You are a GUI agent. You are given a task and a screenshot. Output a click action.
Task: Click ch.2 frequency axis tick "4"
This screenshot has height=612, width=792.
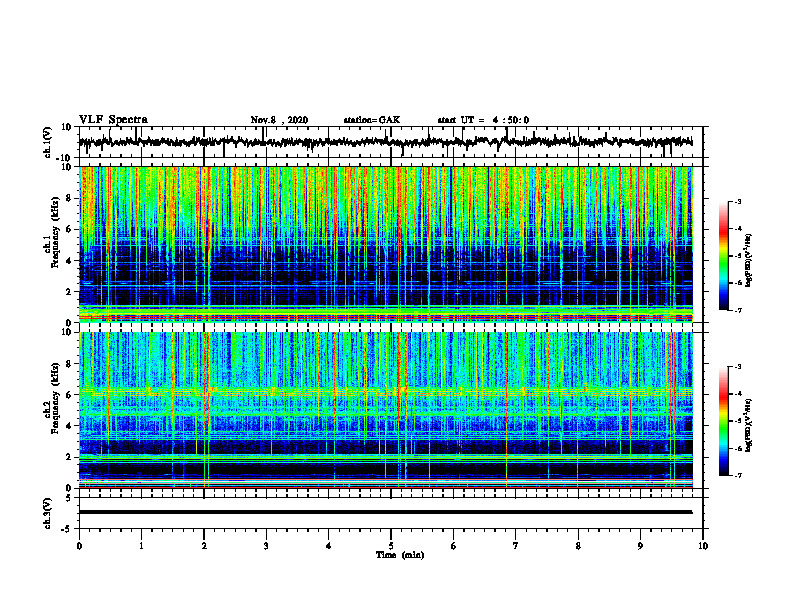click(x=71, y=426)
